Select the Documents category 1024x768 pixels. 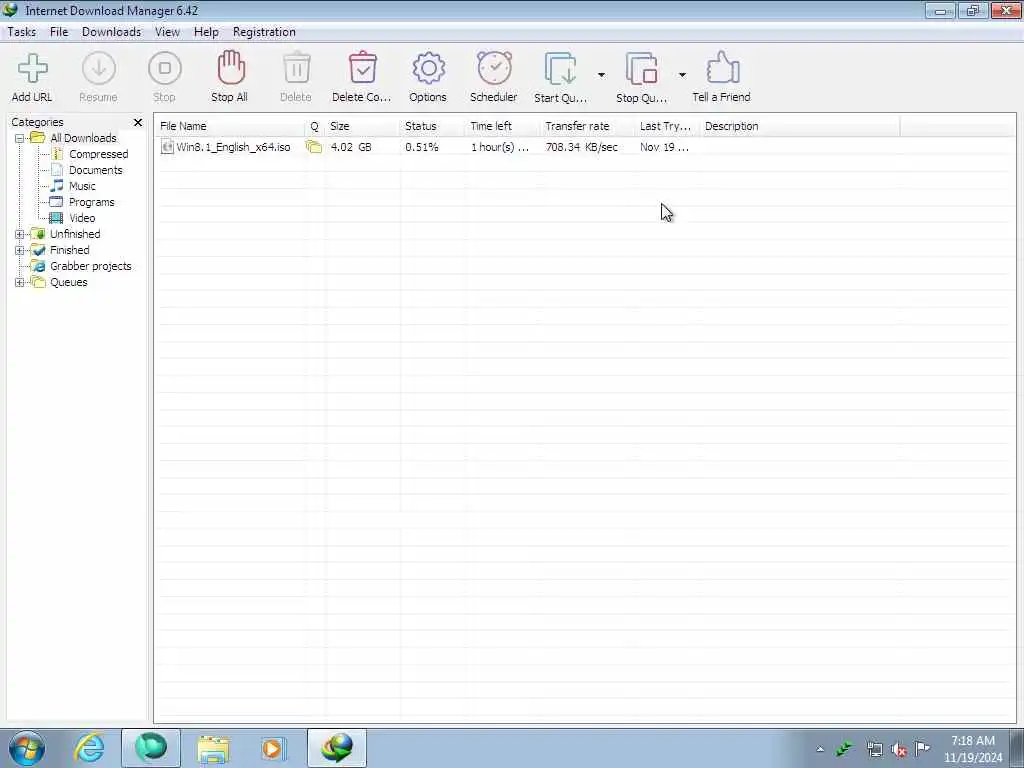[x=95, y=170]
